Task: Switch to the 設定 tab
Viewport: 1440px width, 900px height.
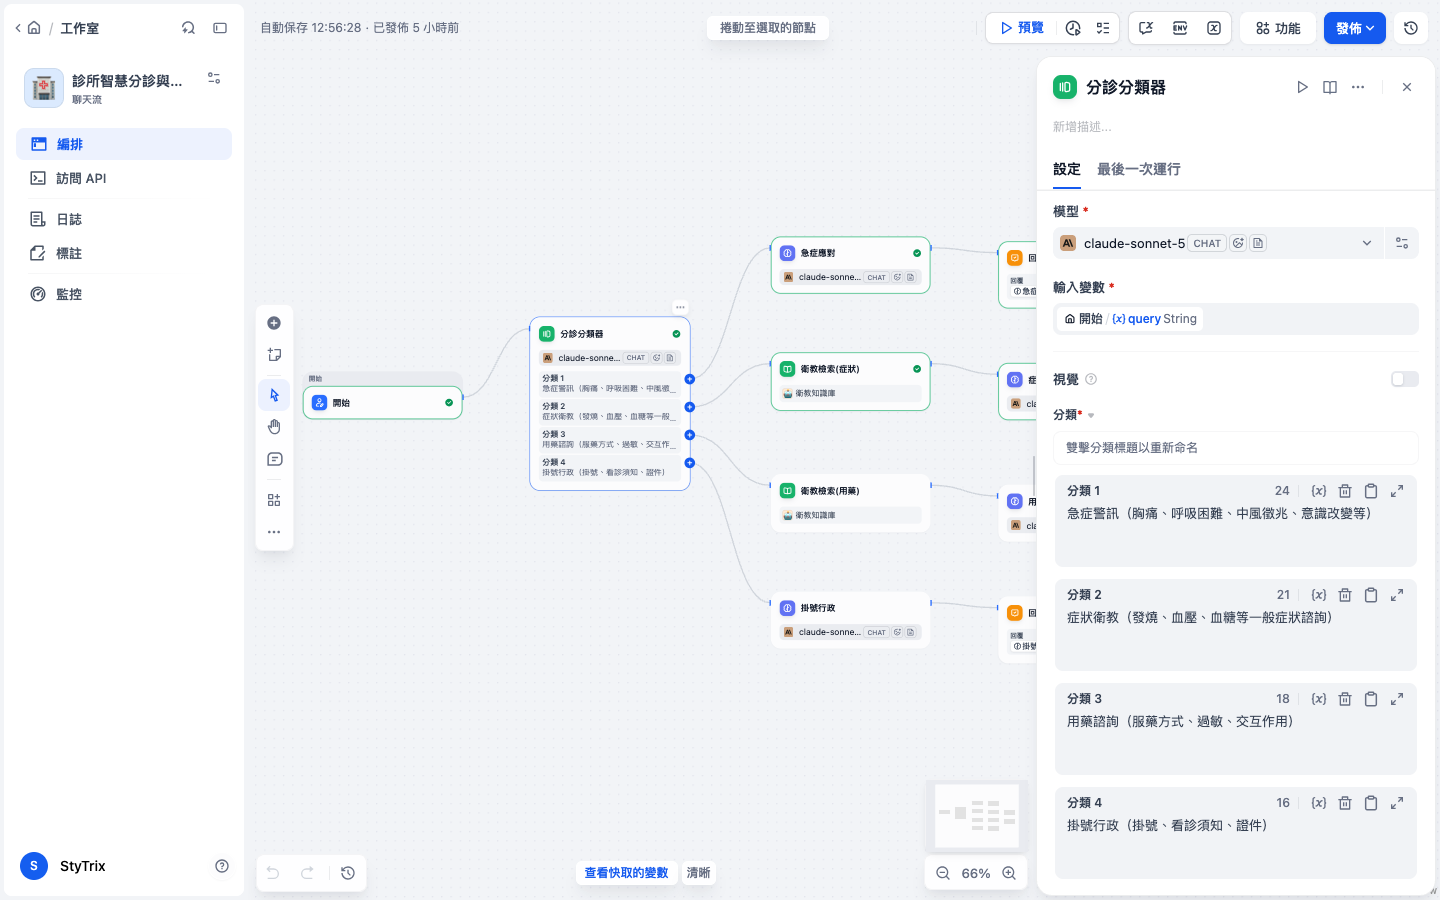Action: (x=1067, y=169)
